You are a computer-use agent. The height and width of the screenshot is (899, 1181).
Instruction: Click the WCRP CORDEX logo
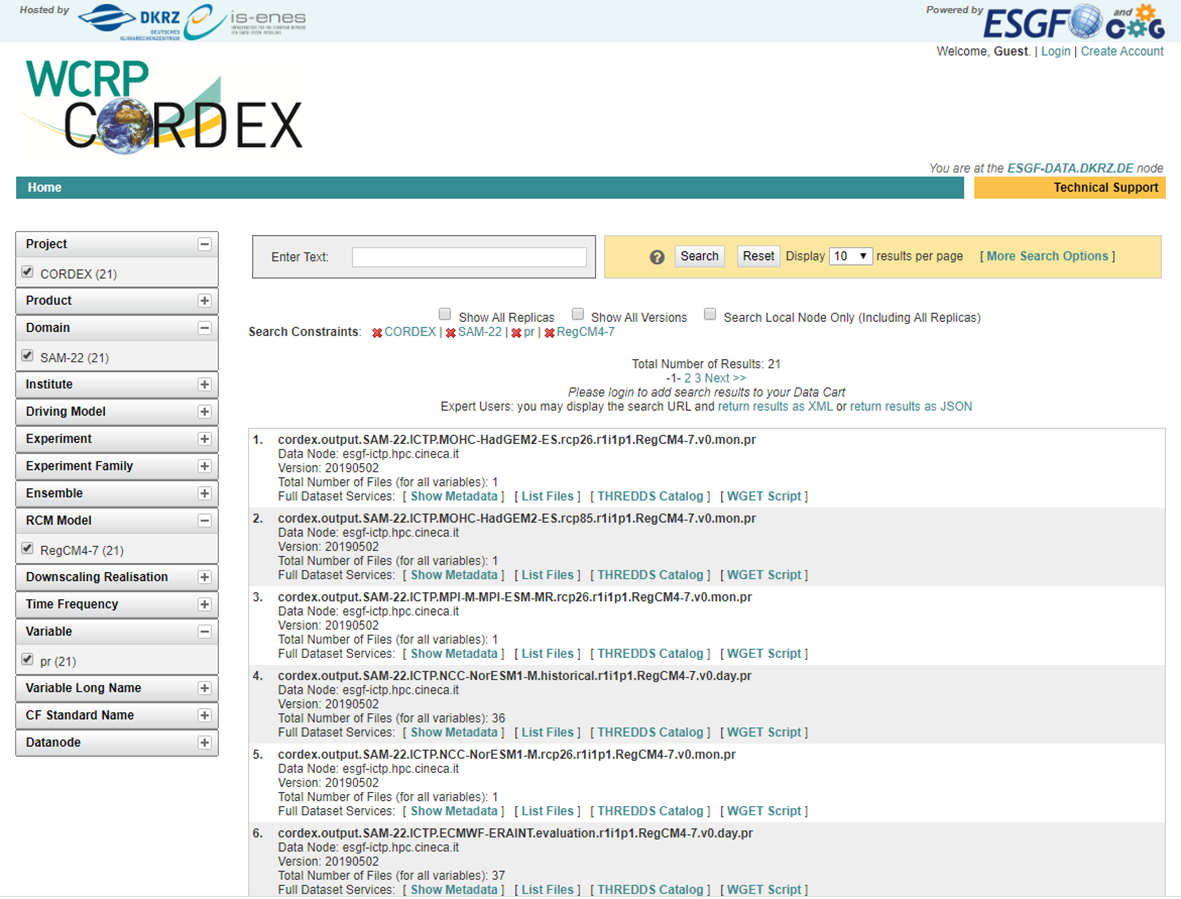[163, 107]
